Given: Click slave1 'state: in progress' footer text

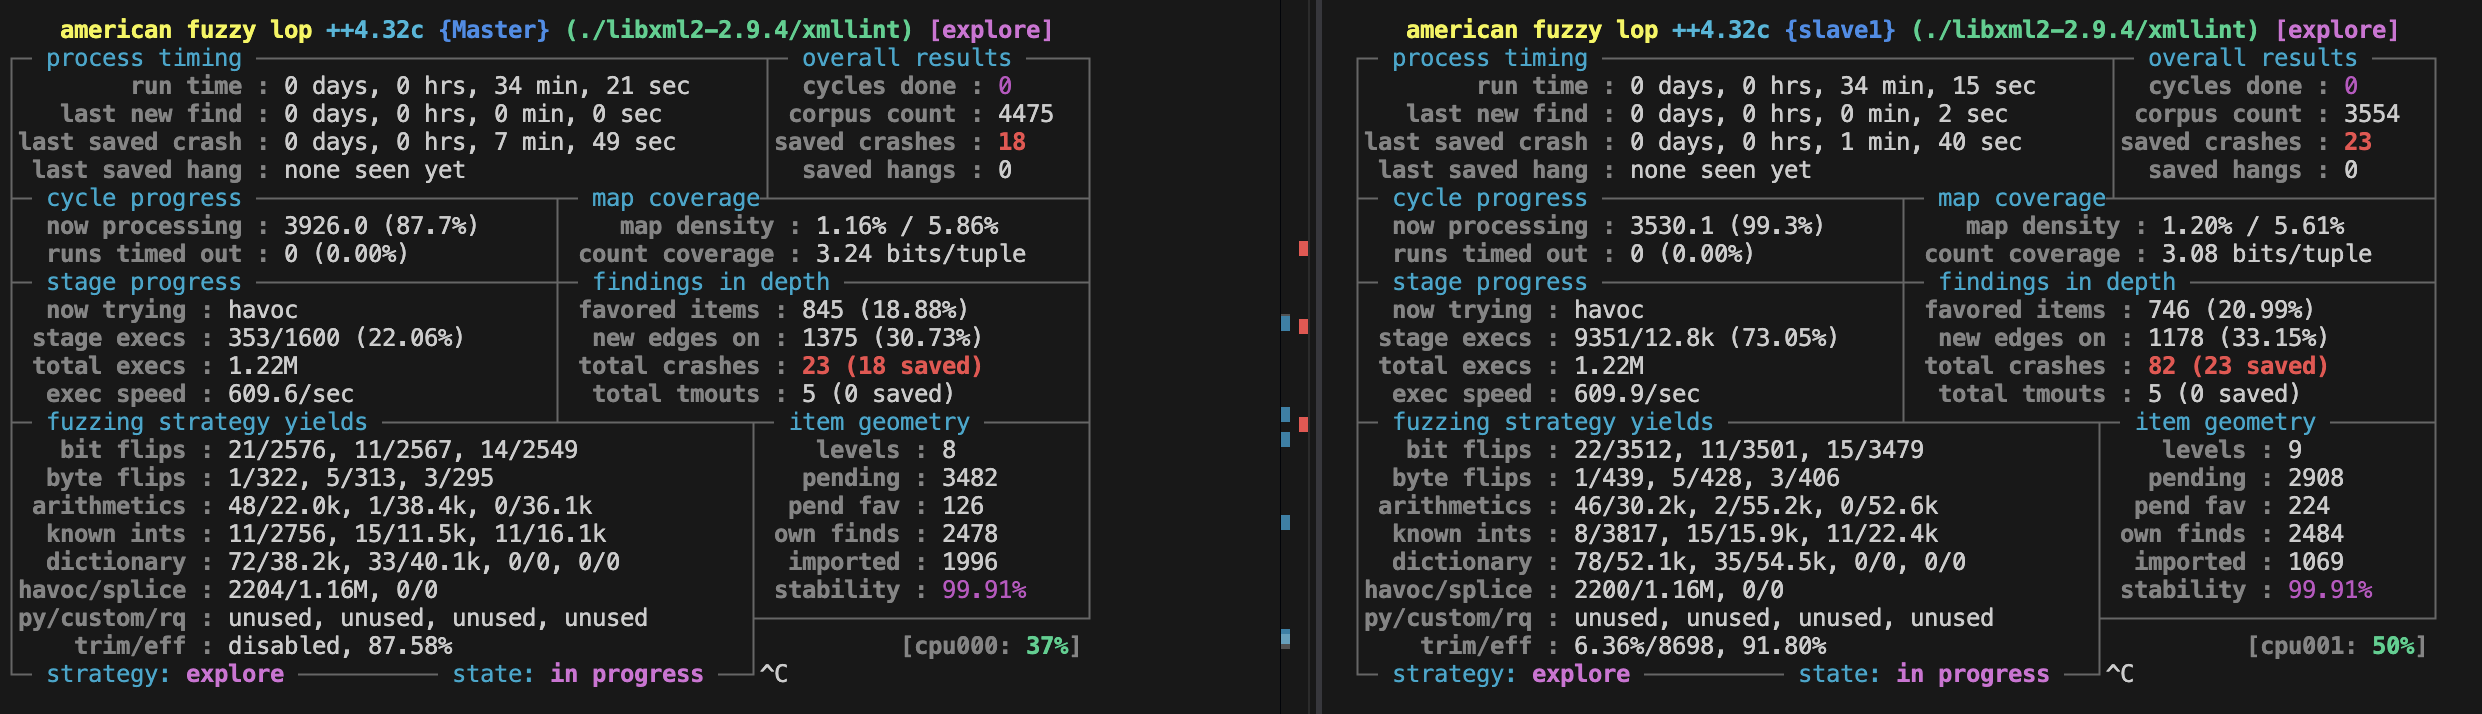Looking at the screenshot, I should (1923, 674).
